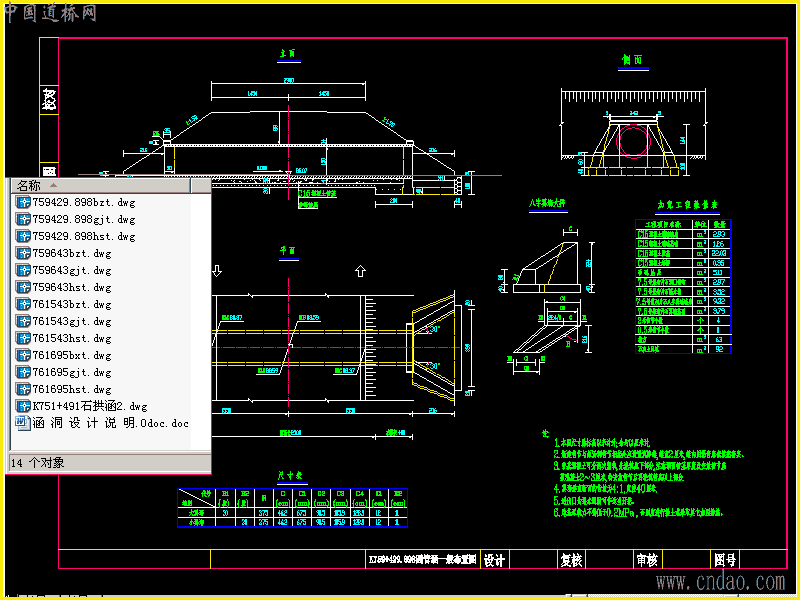Image resolution: width=800 pixels, height=600 pixels.
Task: Select the file icon for 759429.898gjt.dwg
Action: [x=24, y=219]
